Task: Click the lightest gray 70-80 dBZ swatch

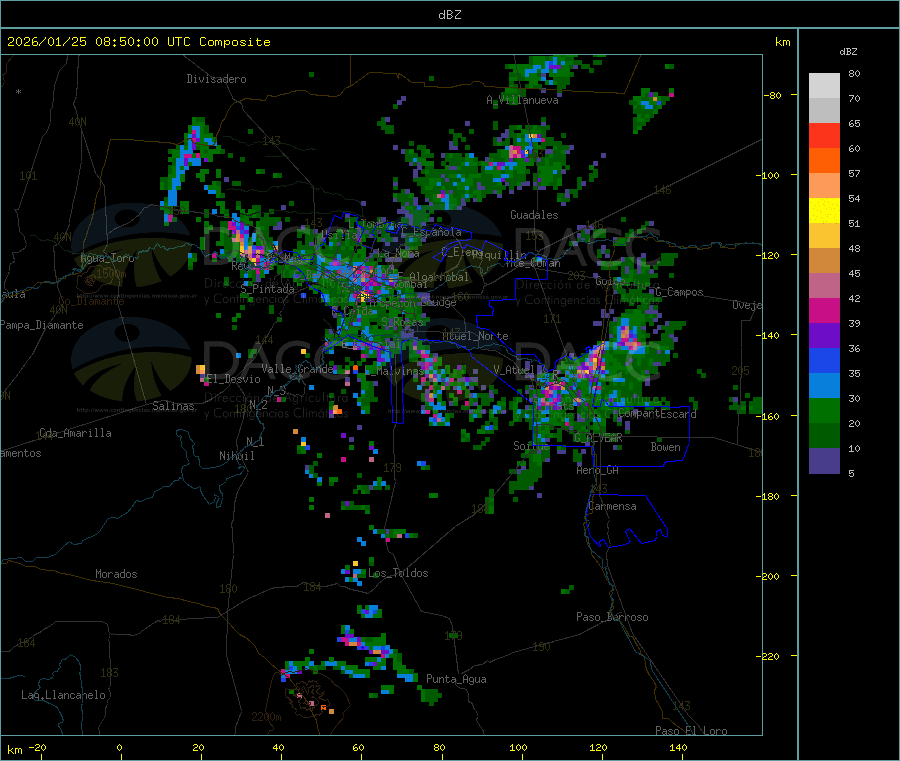Action: pyautogui.click(x=824, y=86)
